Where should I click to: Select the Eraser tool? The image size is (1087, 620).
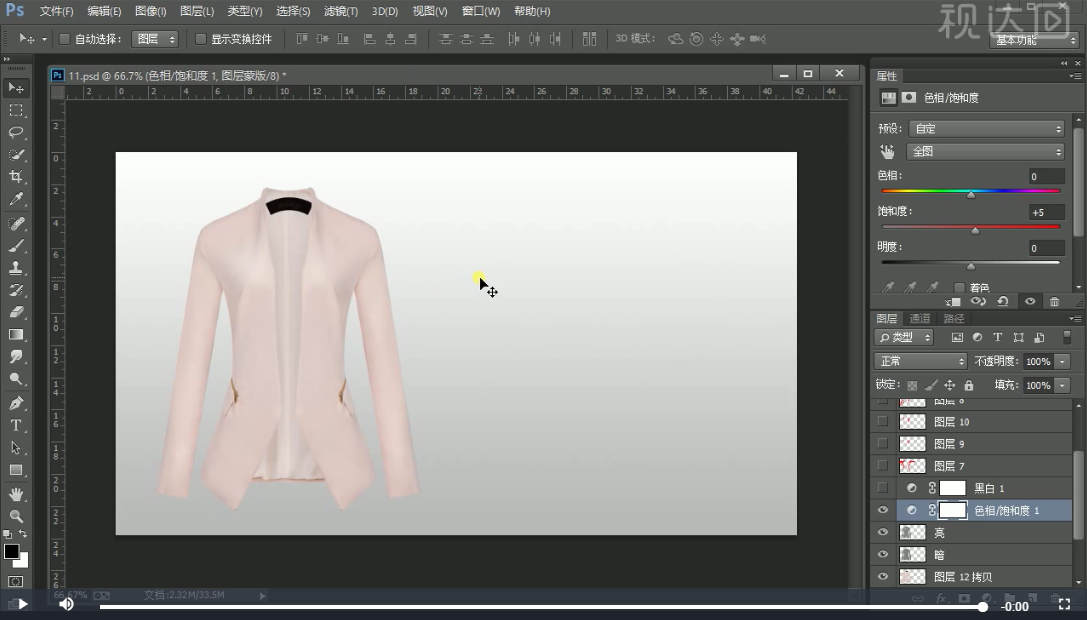(x=16, y=312)
